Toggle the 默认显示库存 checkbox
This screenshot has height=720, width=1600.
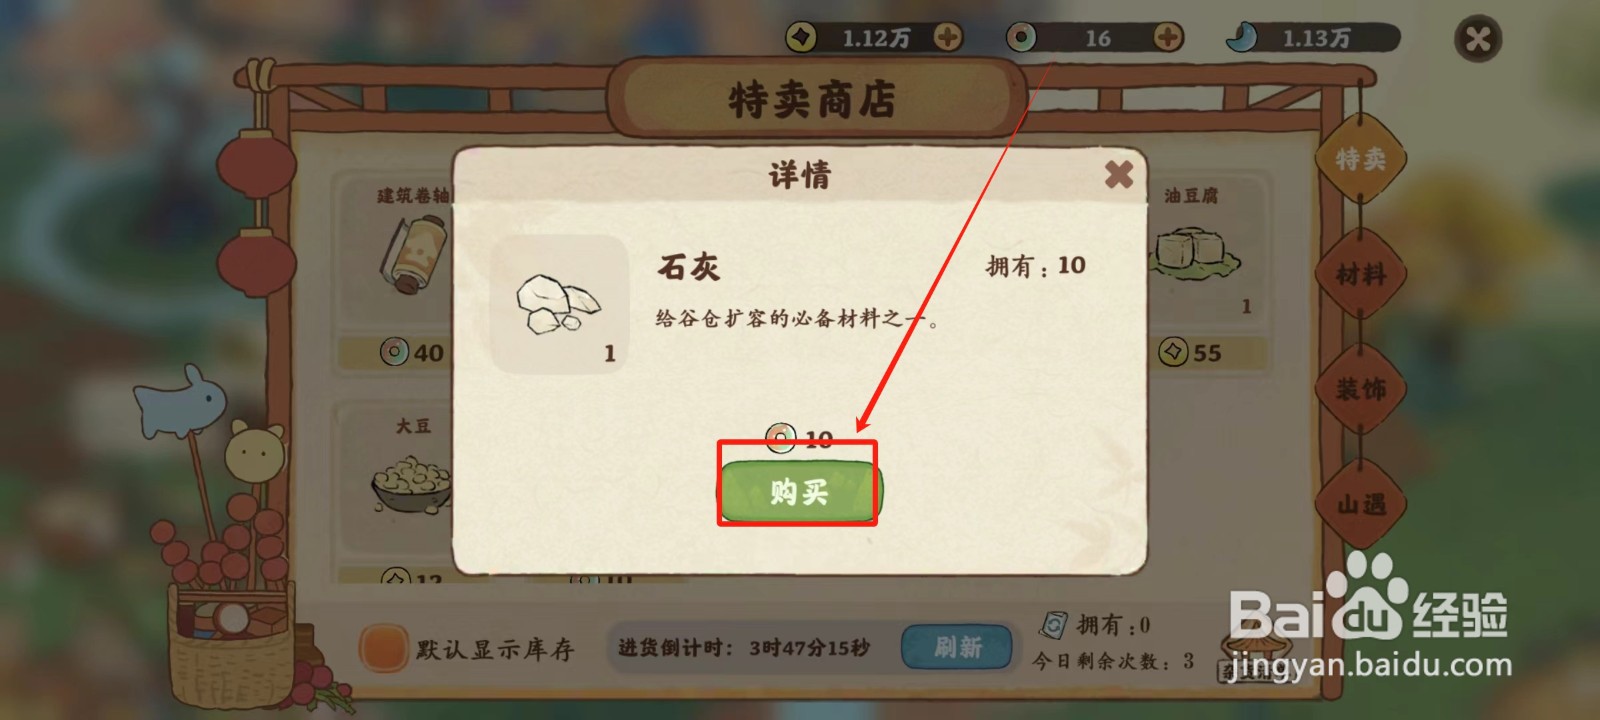click(x=383, y=647)
